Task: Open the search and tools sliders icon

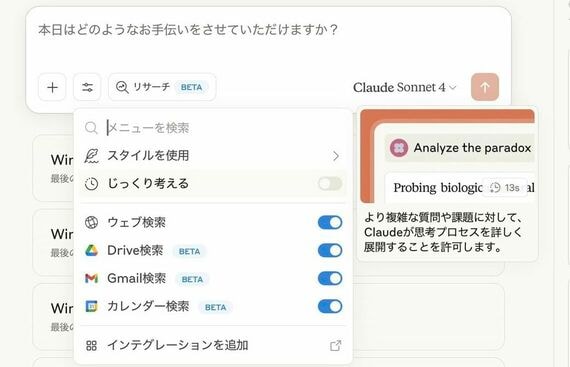Action: pos(87,87)
